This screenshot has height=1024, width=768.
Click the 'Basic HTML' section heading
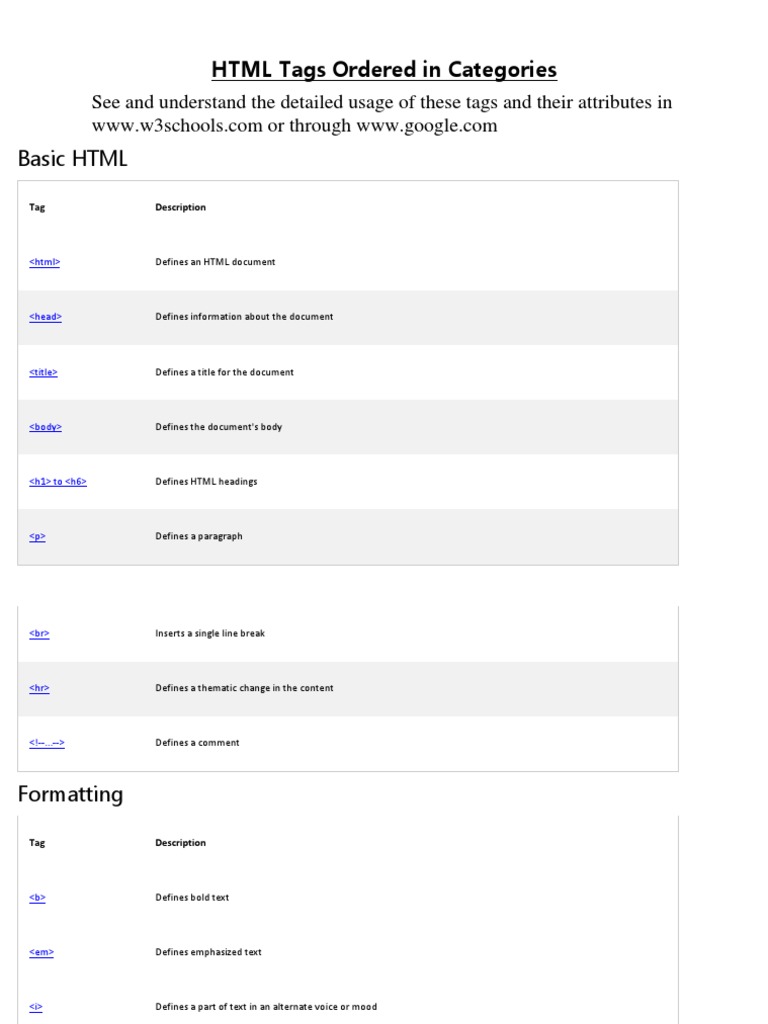tap(73, 159)
